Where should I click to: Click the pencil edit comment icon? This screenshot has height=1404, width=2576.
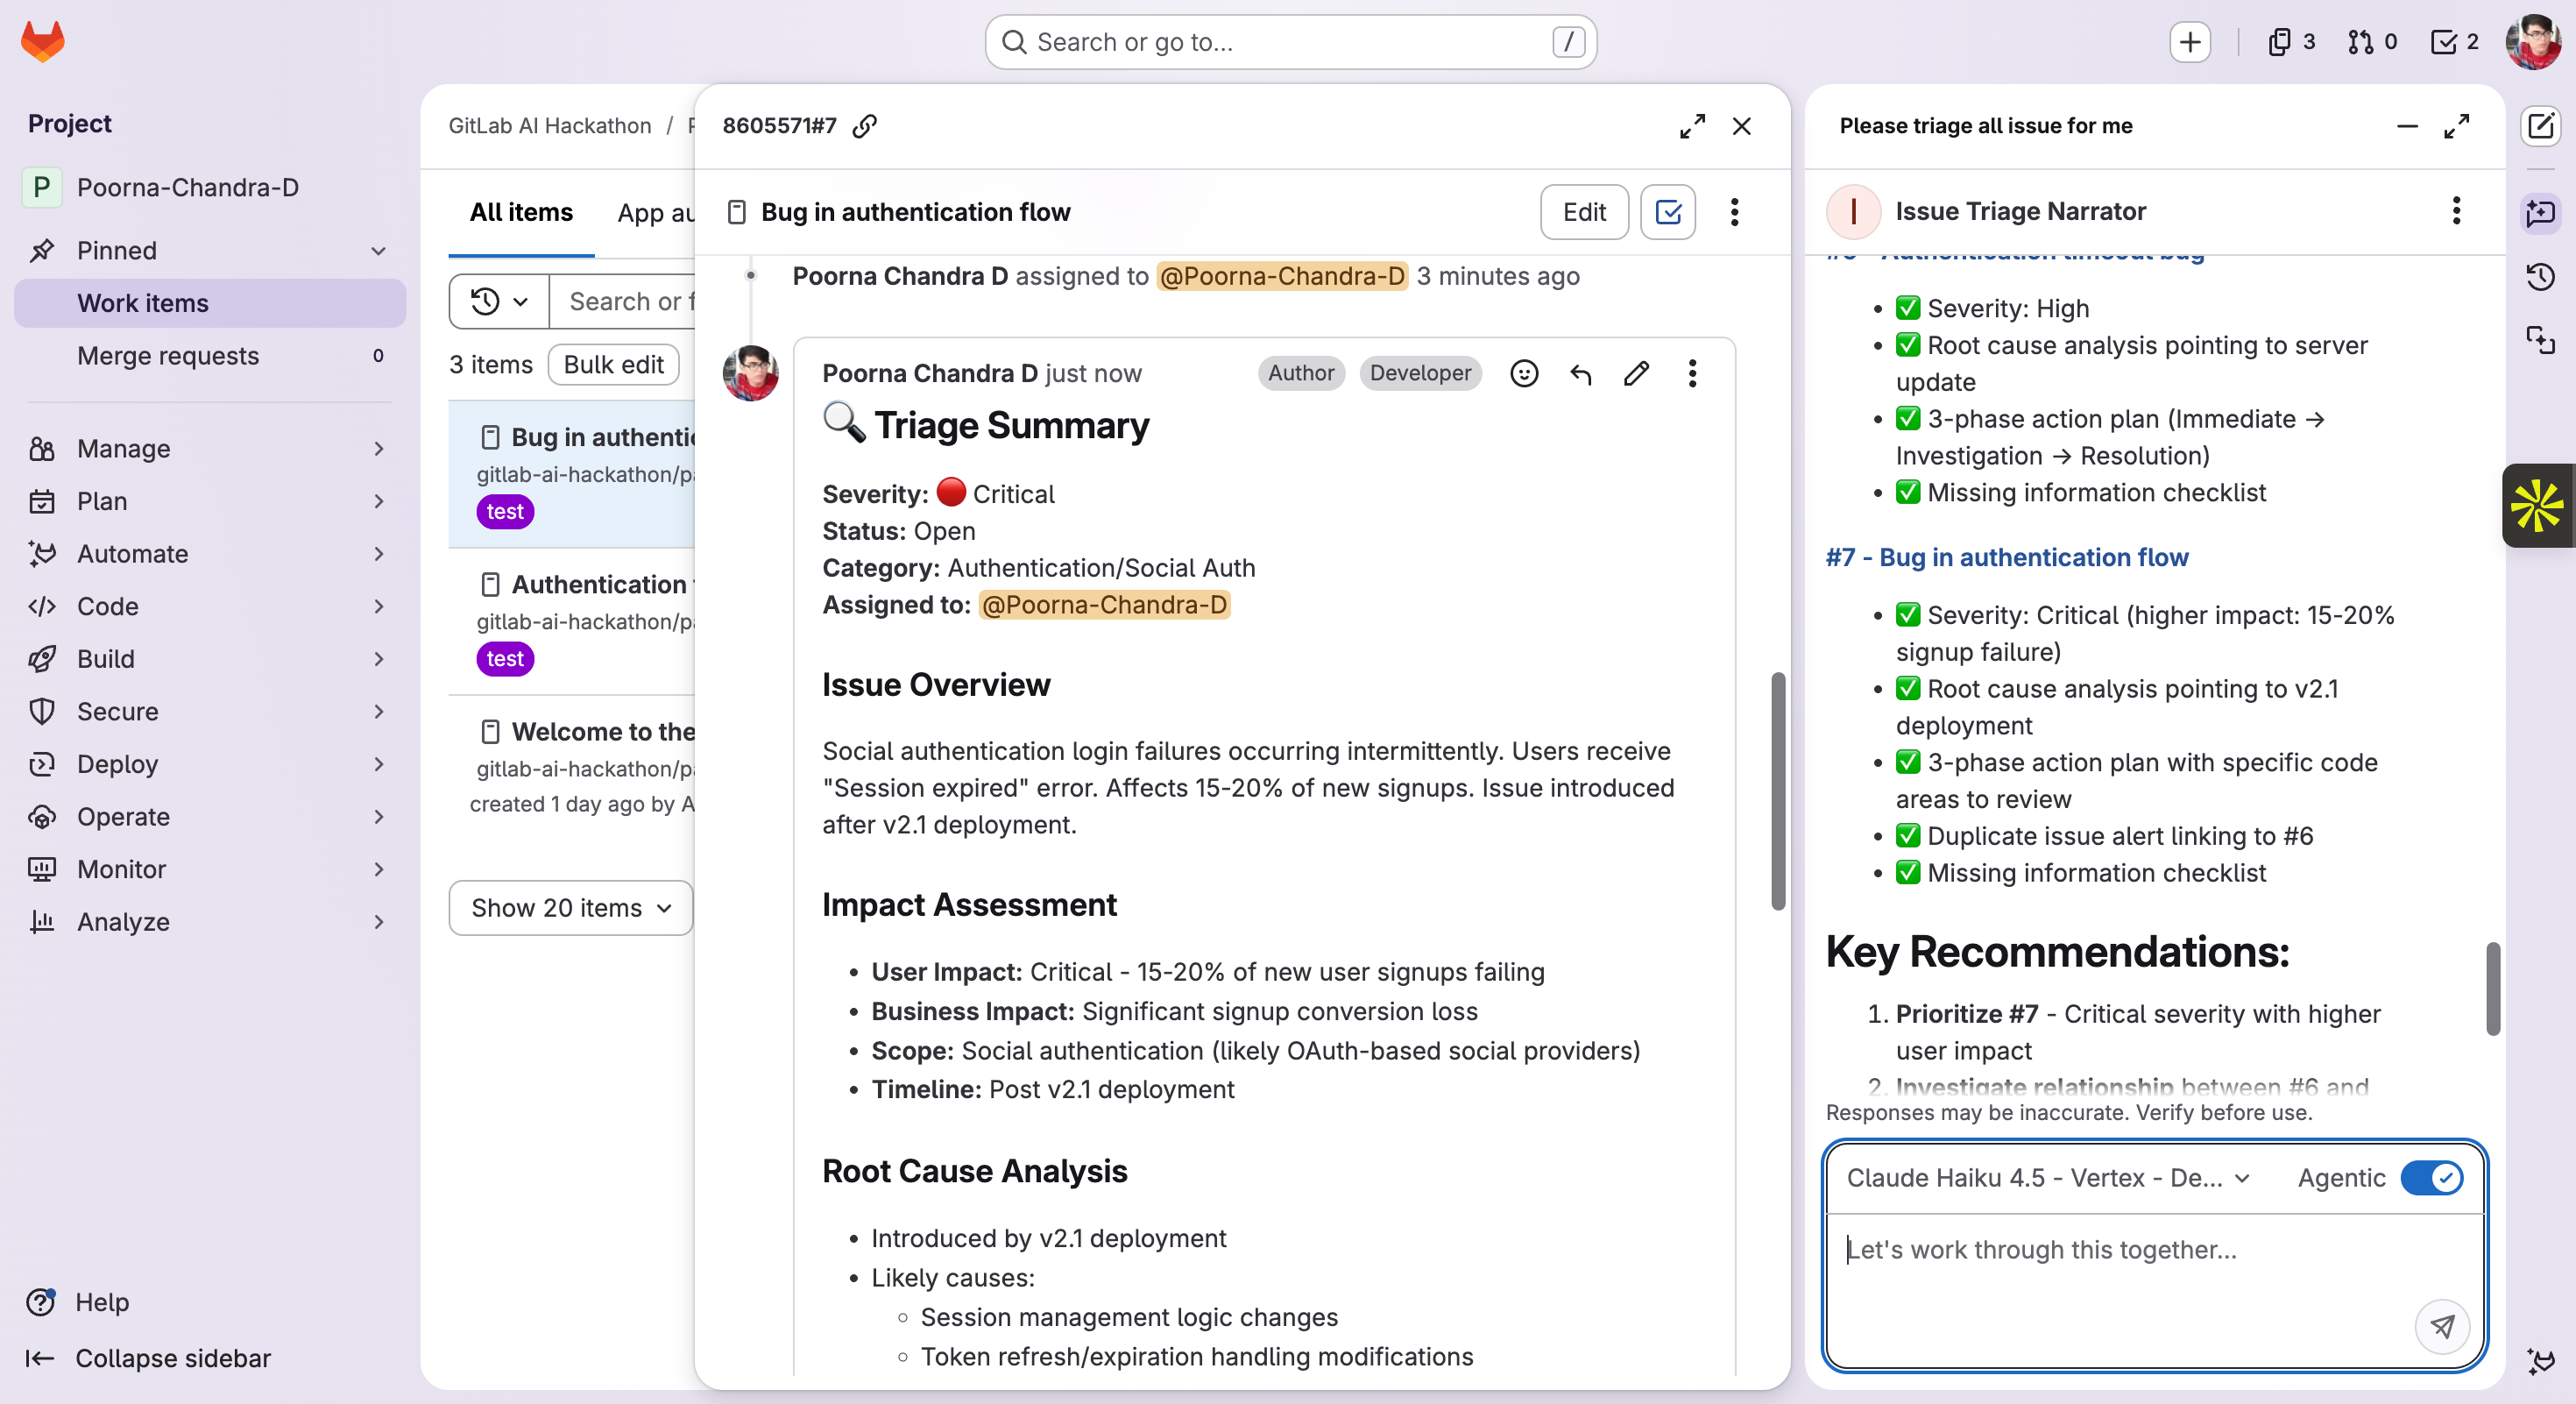coord(1636,374)
